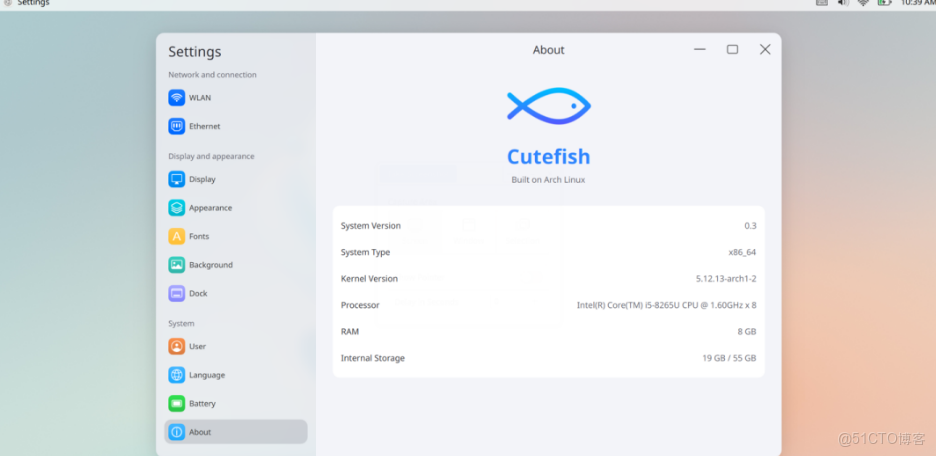Click the "Built on Arch Linux" subtitle
This screenshot has height=456, width=936.
pos(548,180)
